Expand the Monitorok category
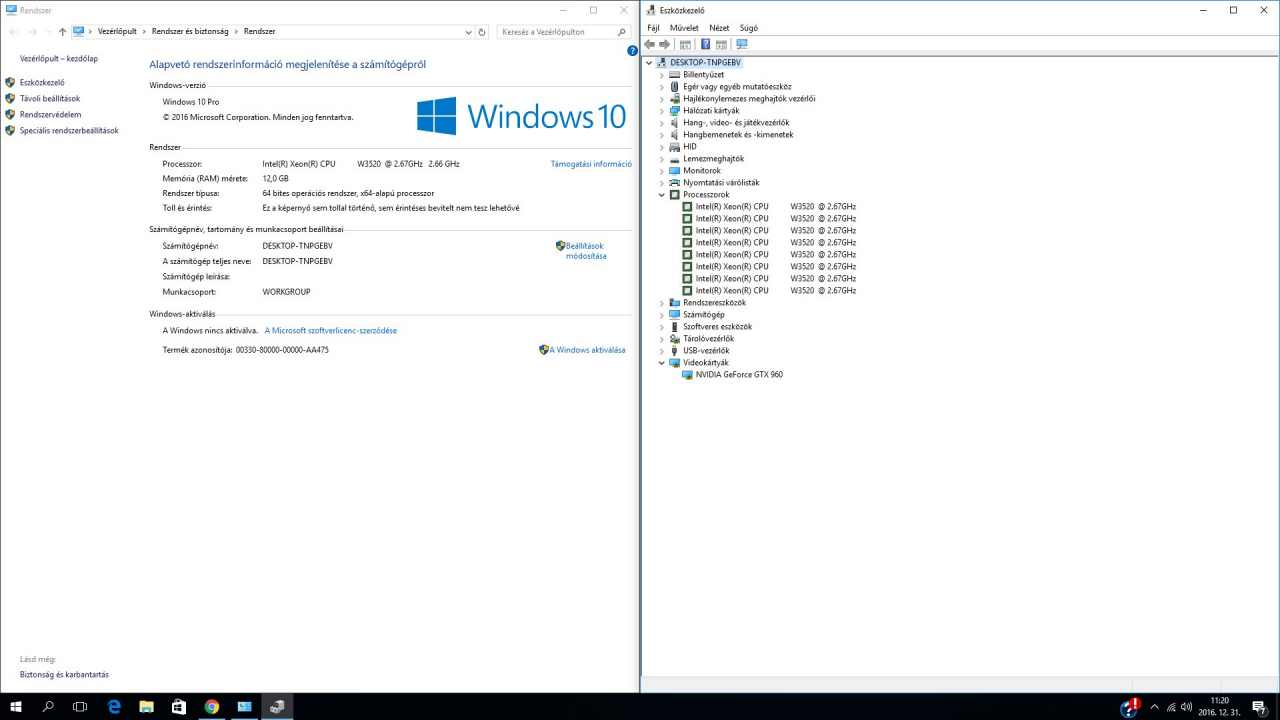This screenshot has width=1280, height=720. pos(661,171)
